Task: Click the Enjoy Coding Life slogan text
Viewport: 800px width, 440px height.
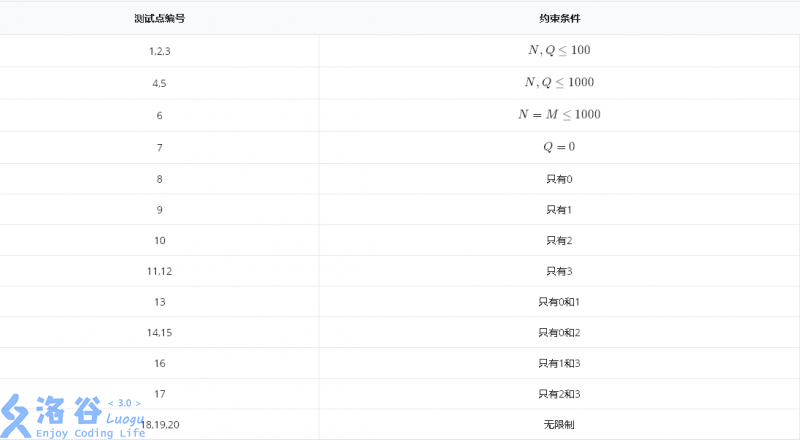Action: coord(91,433)
